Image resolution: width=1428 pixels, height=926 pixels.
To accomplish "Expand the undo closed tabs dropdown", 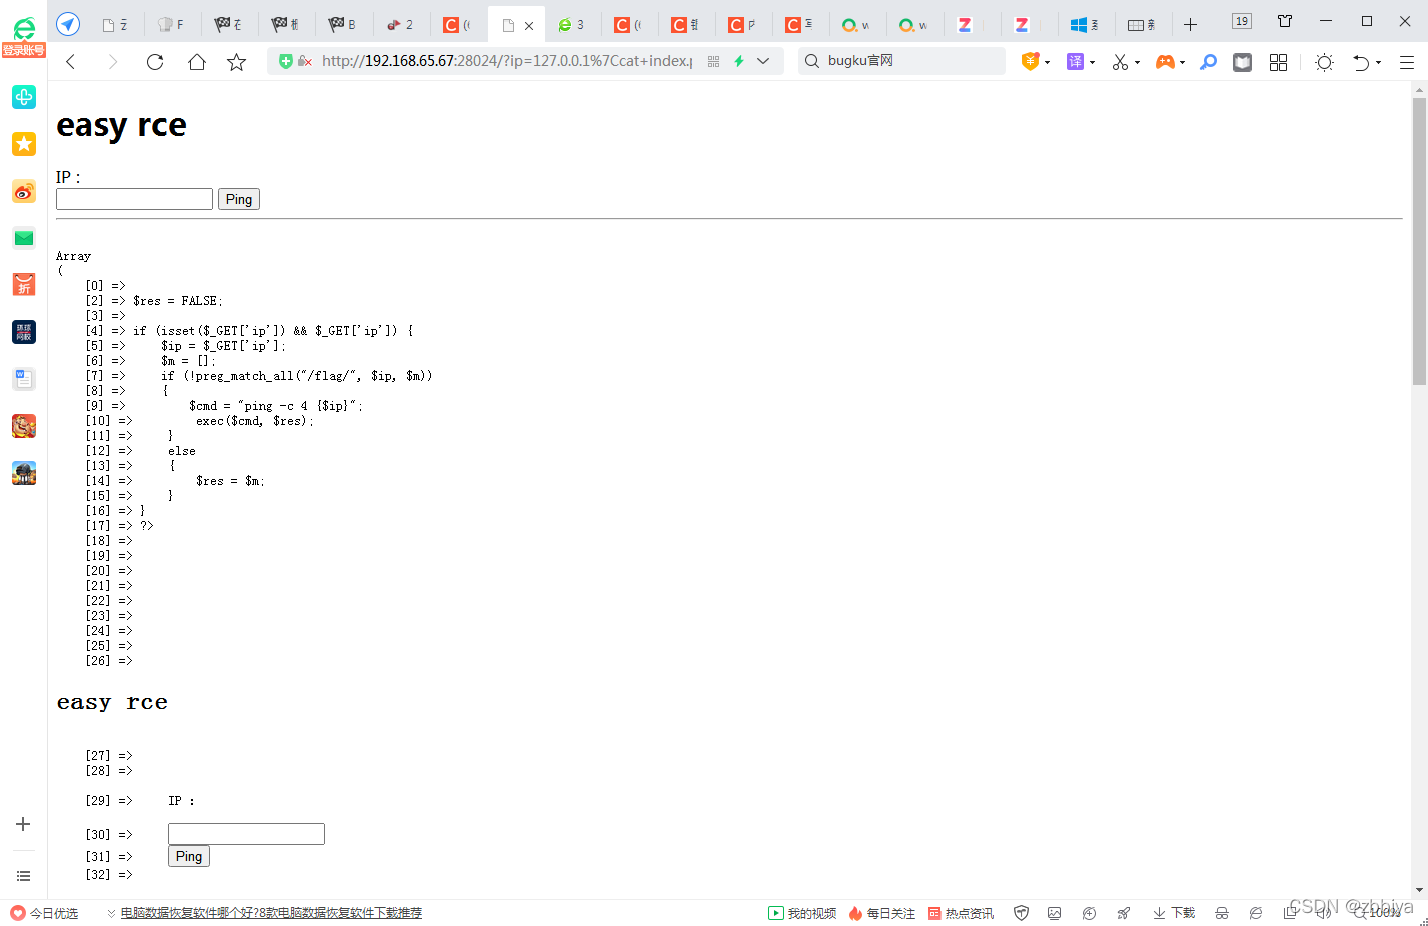I will [x=1378, y=63].
